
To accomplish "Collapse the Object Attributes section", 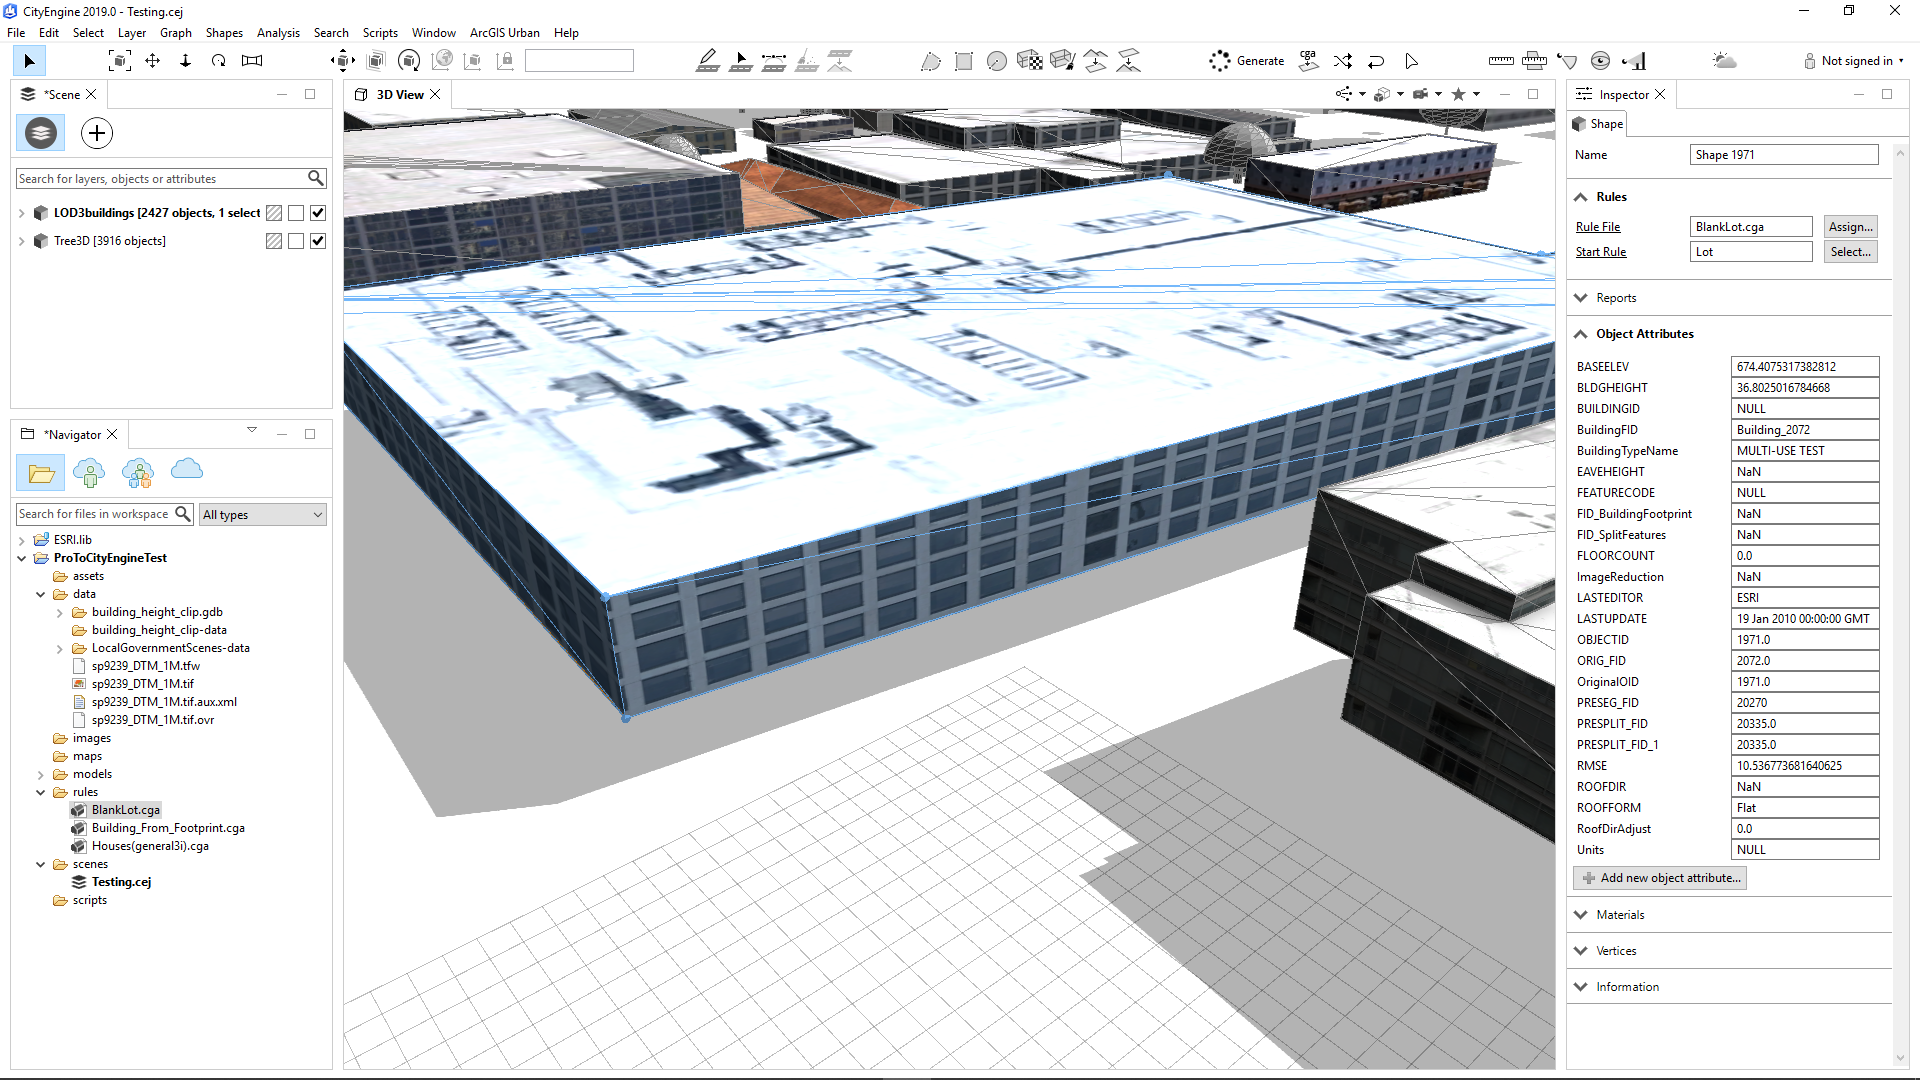I will pyautogui.click(x=1580, y=334).
